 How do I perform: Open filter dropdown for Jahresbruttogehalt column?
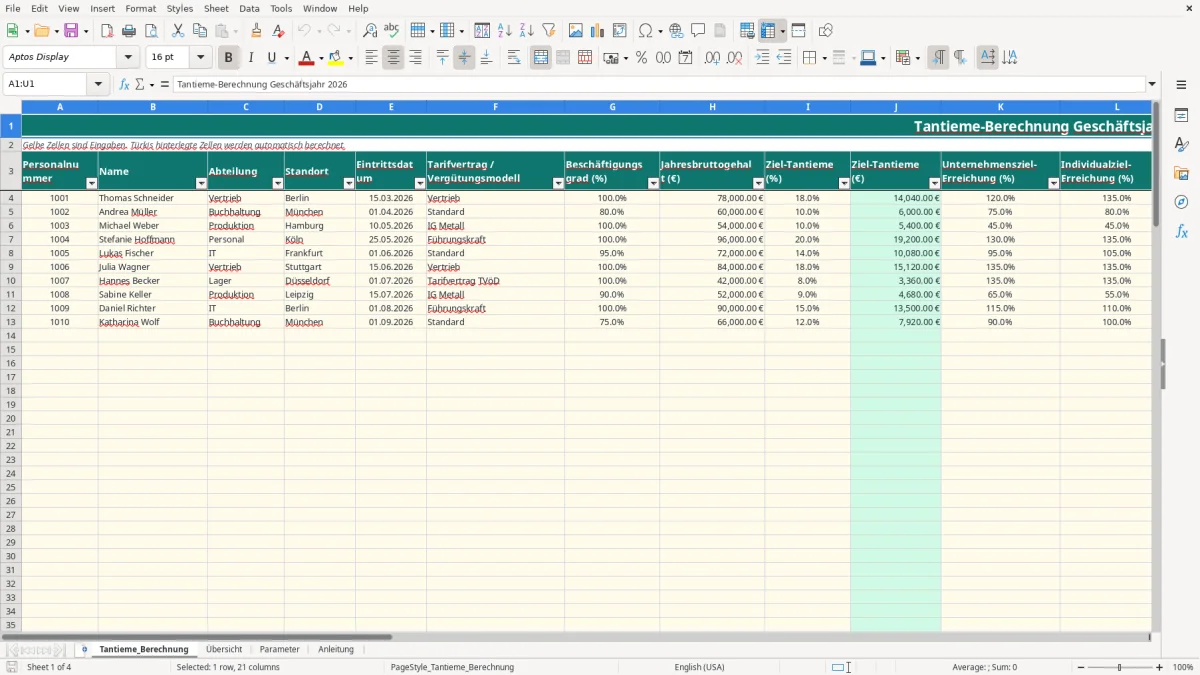pos(758,183)
